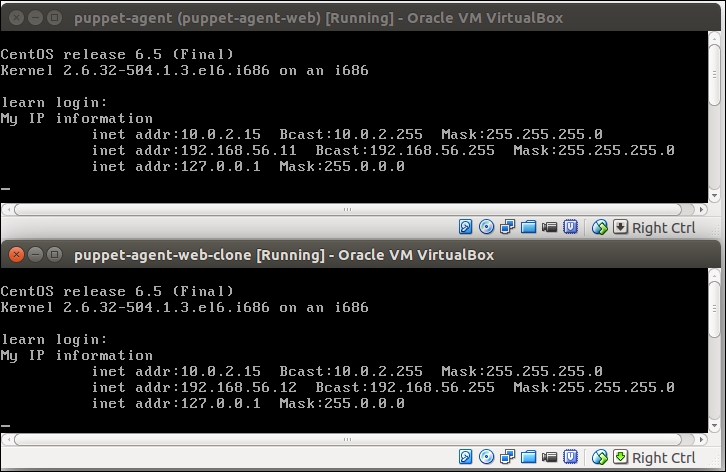
Task: Click network adapter icon in puppet-agent-web status bar
Action: 508,227
